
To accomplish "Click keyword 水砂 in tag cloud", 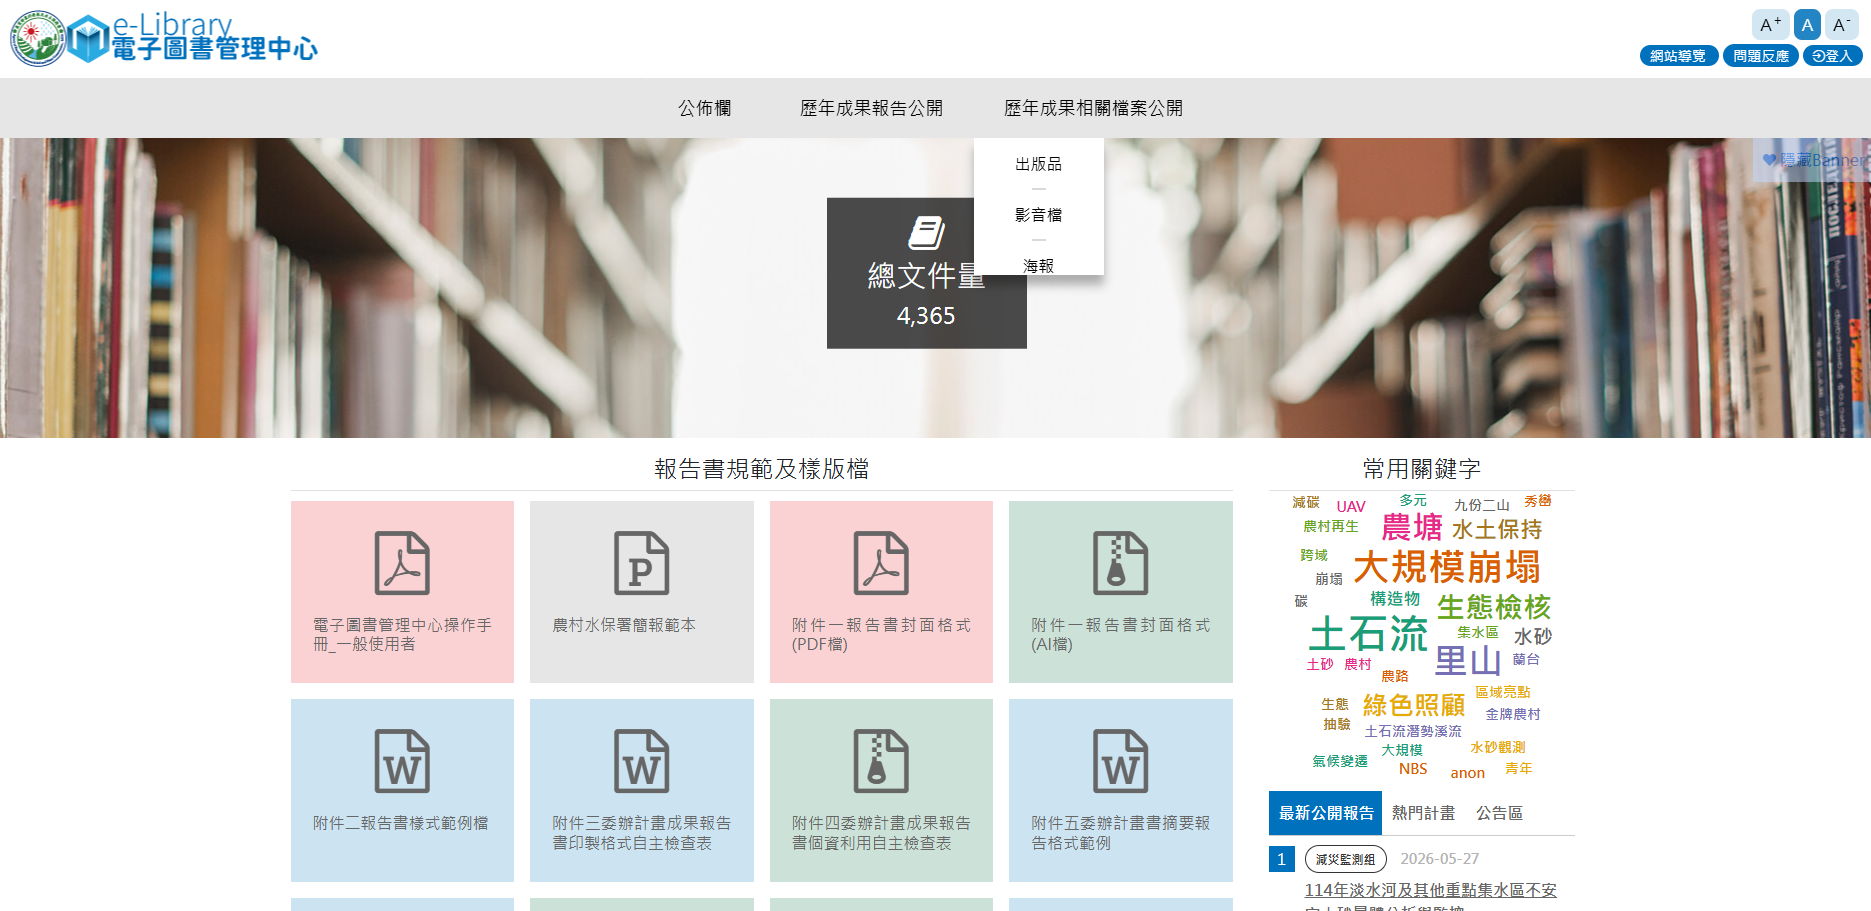I will point(1532,637).
